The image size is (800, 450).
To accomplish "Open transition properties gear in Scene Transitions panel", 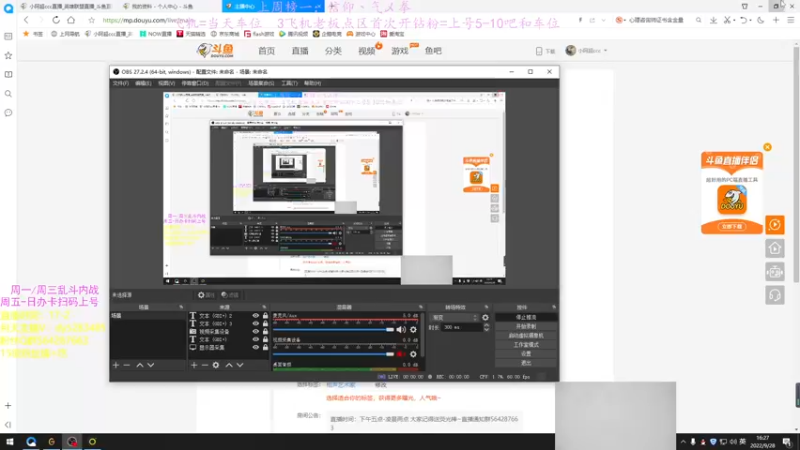I will 485,317.
